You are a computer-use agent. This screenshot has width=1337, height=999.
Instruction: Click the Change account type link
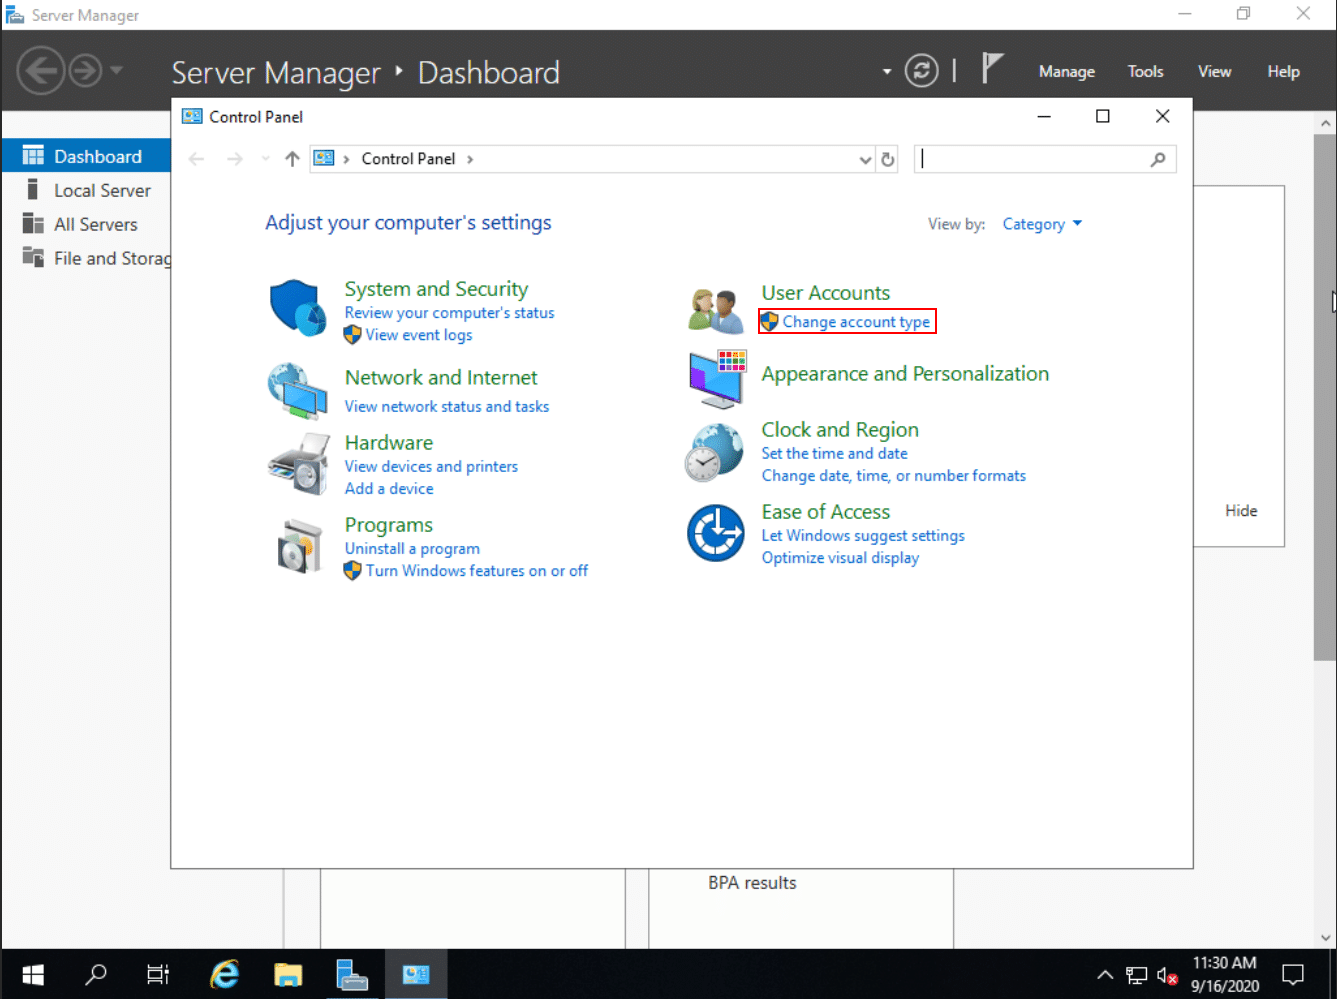tap(855, 322)
